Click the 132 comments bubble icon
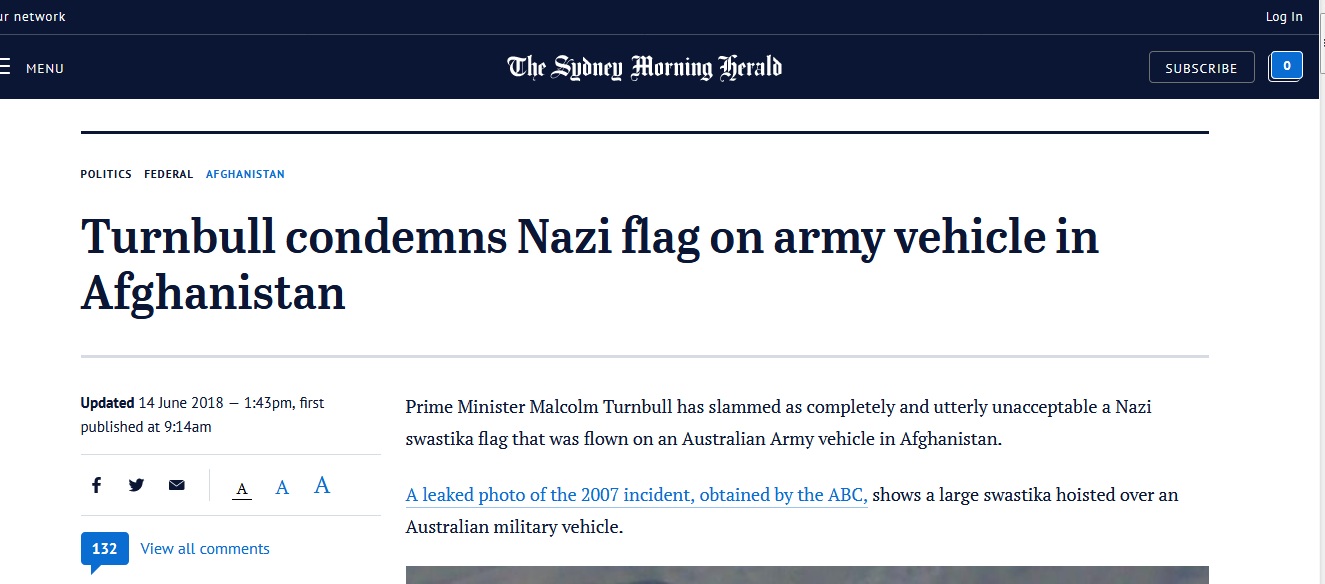This screenshot has width=1325, height=584. [105, 549]
